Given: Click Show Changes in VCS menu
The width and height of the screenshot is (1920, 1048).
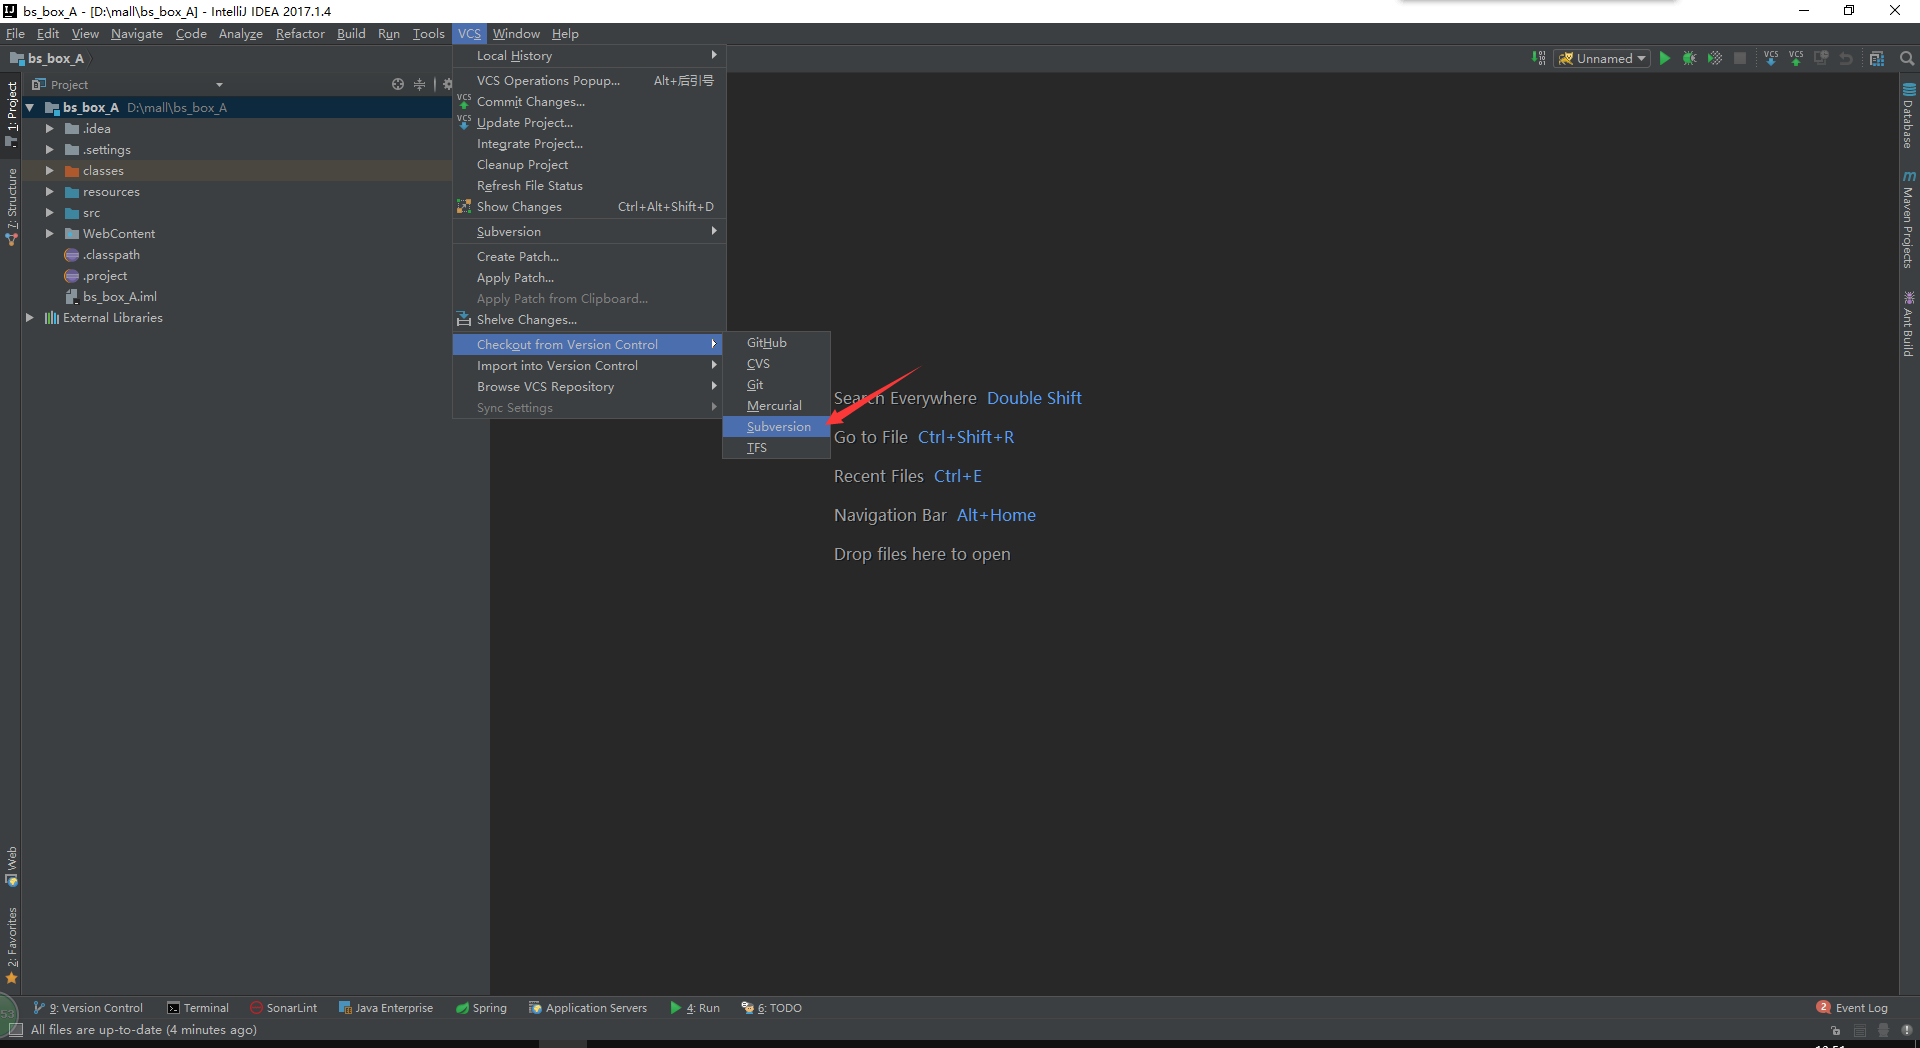Looking at the screenshot, I should click(589, 207).
